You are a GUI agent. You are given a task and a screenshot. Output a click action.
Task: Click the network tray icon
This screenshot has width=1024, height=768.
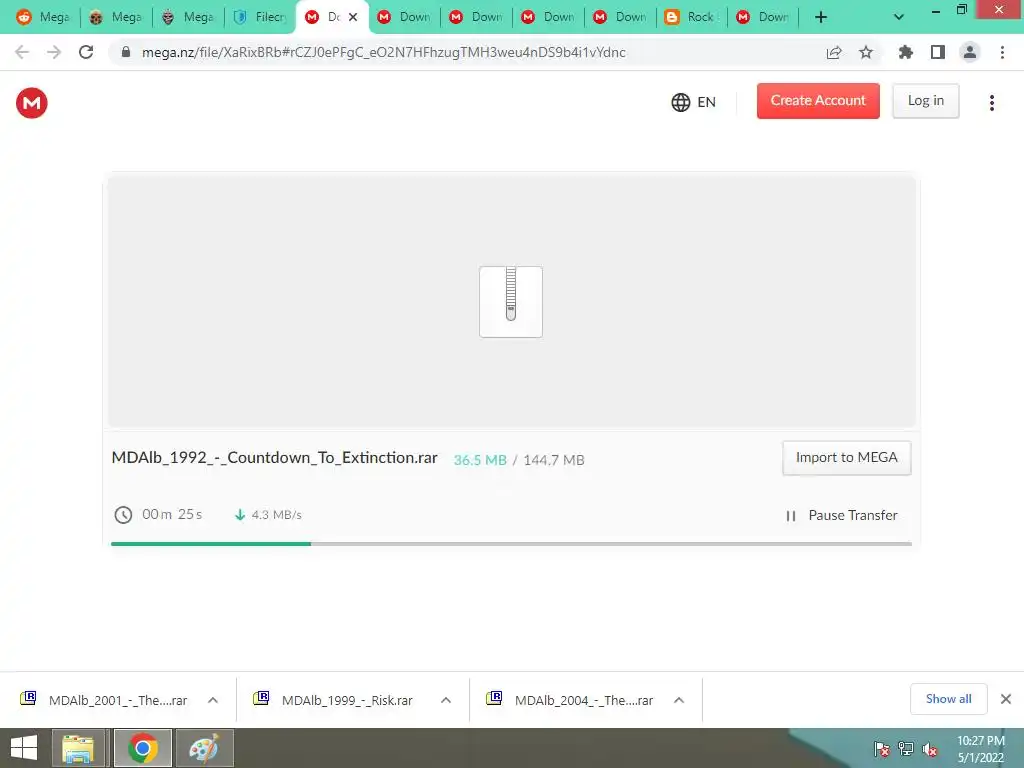pos(906,748)
